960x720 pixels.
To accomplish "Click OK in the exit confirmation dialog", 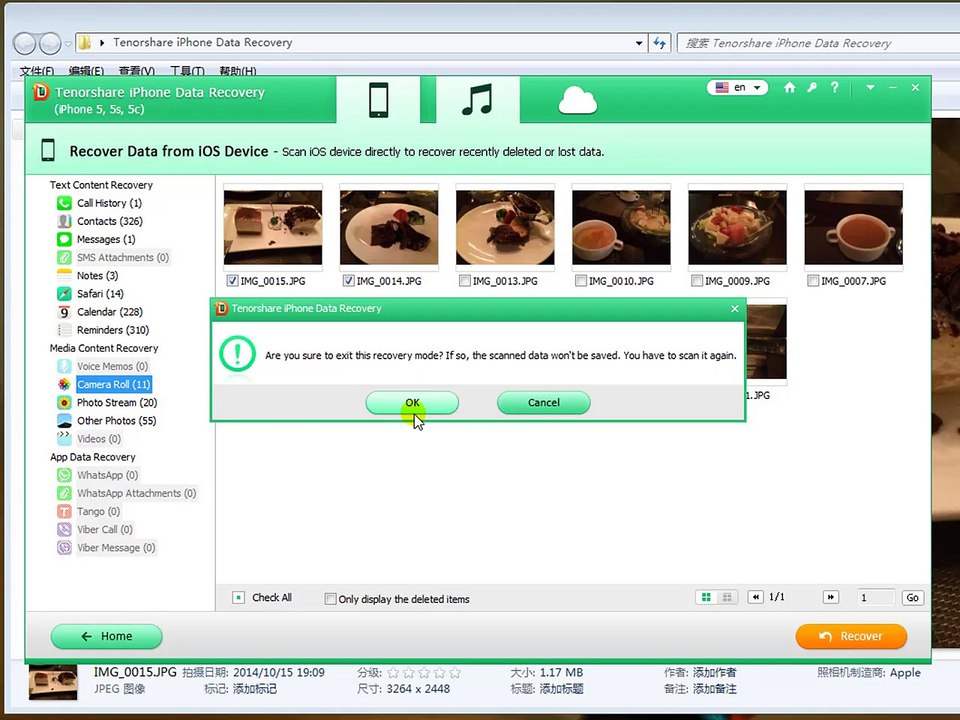I will pyautogui.click(x=412, y=403).
